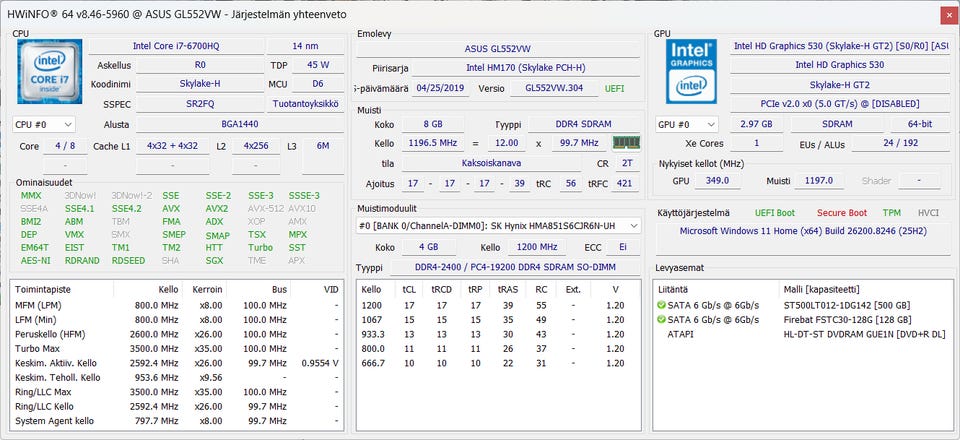960x440 pixels.
Task: Click the module 4 GB size value
Action: (x=429, y=248)
